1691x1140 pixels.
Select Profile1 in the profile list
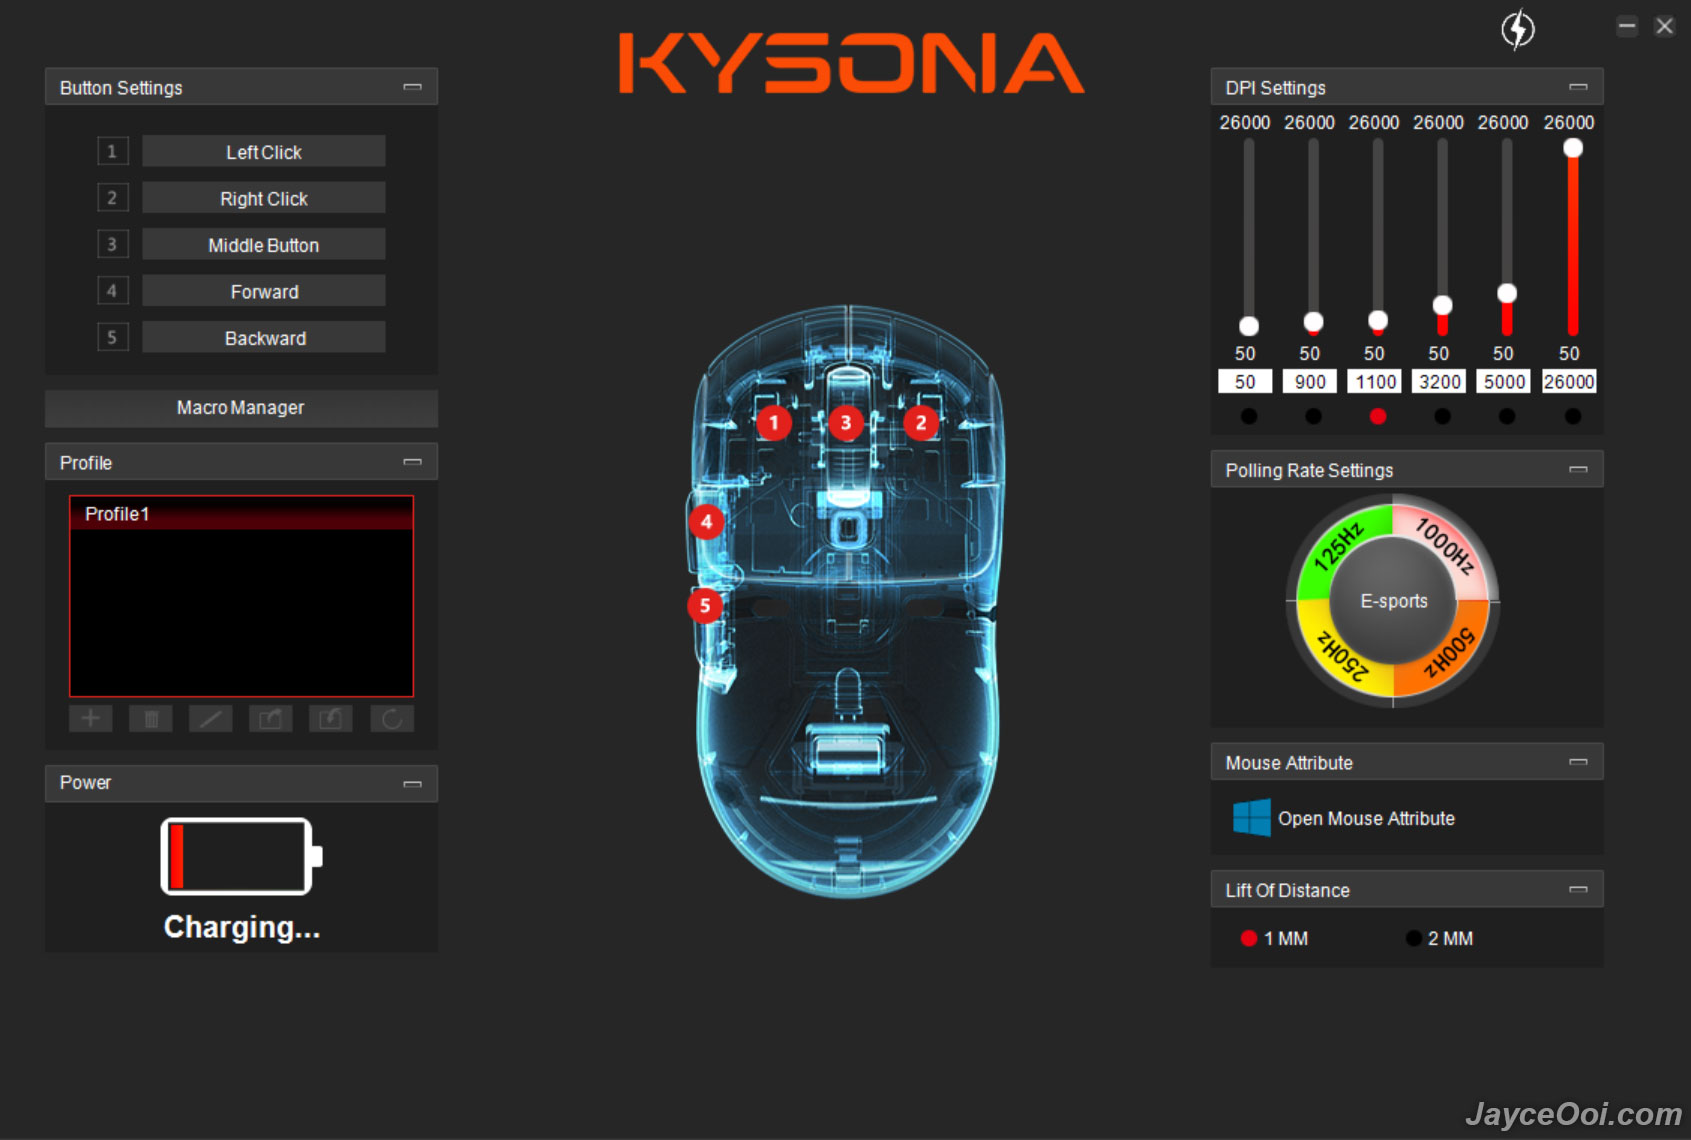pos(241,514)
